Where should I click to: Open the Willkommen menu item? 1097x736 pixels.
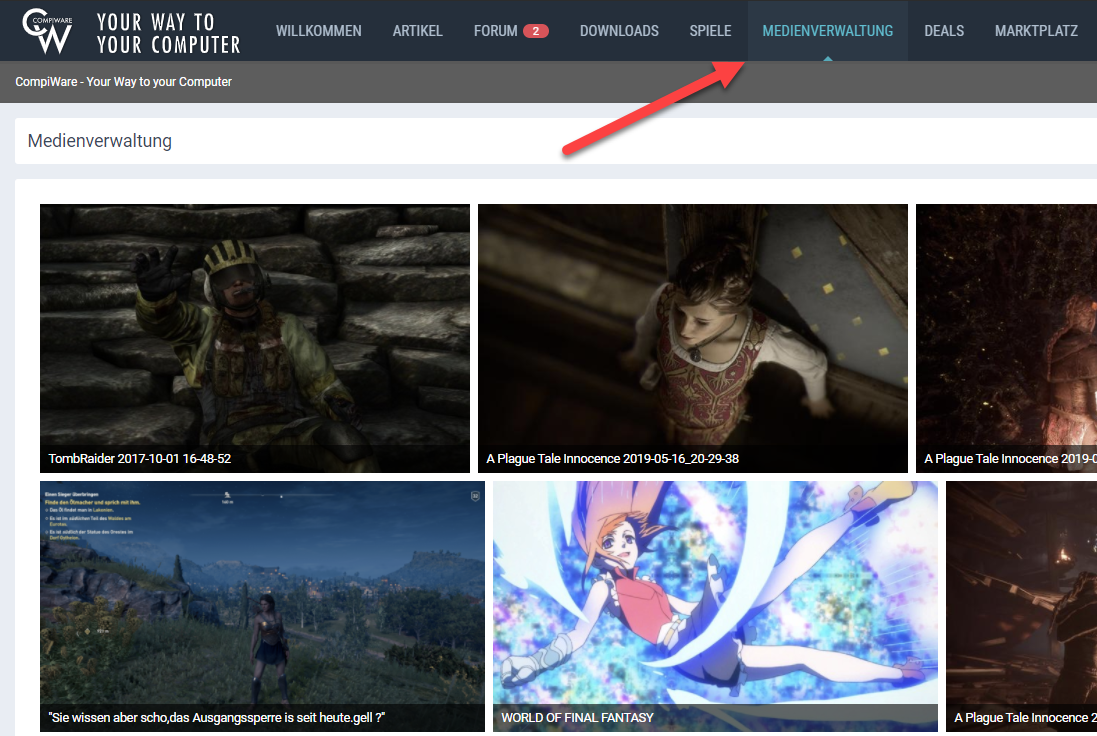(x=318, y=31)
